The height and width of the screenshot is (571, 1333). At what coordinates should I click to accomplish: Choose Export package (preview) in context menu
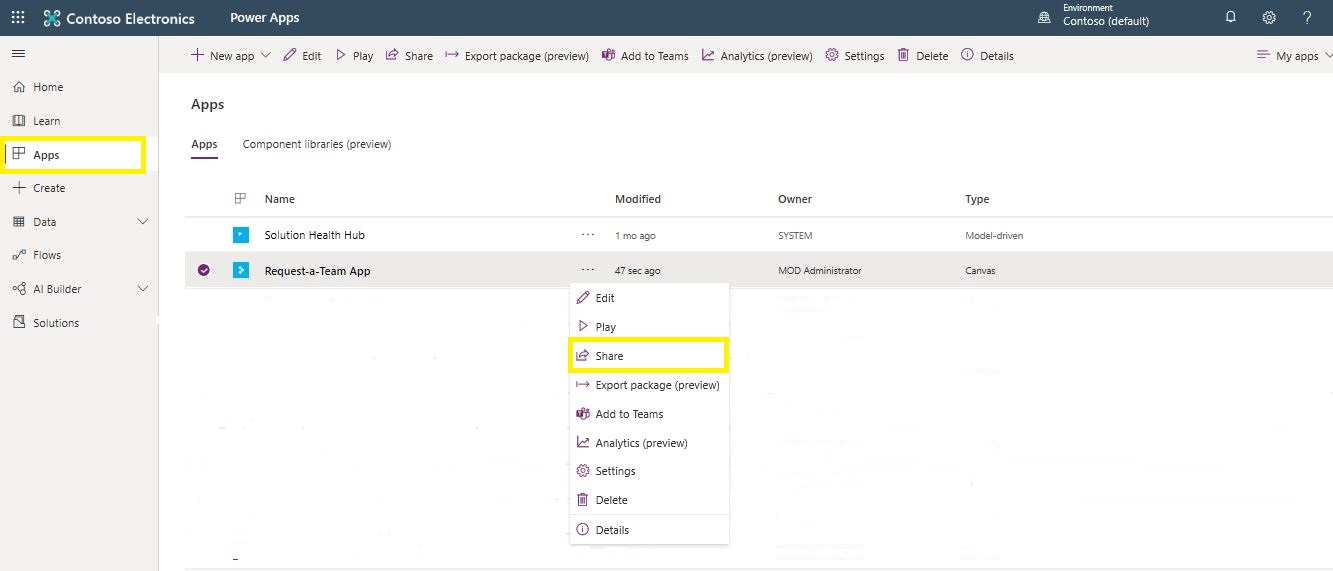[x=649, y=385]
